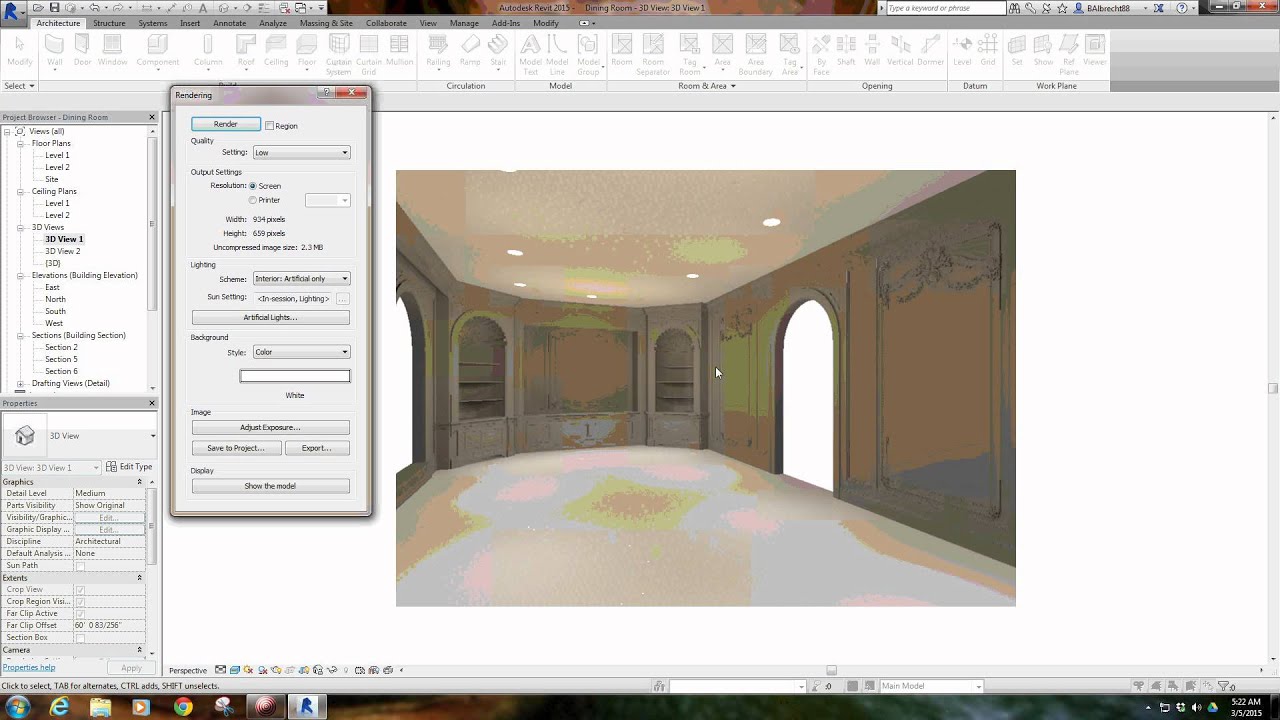
Task: Select the Curtain System tool
Action: [339, 54]
